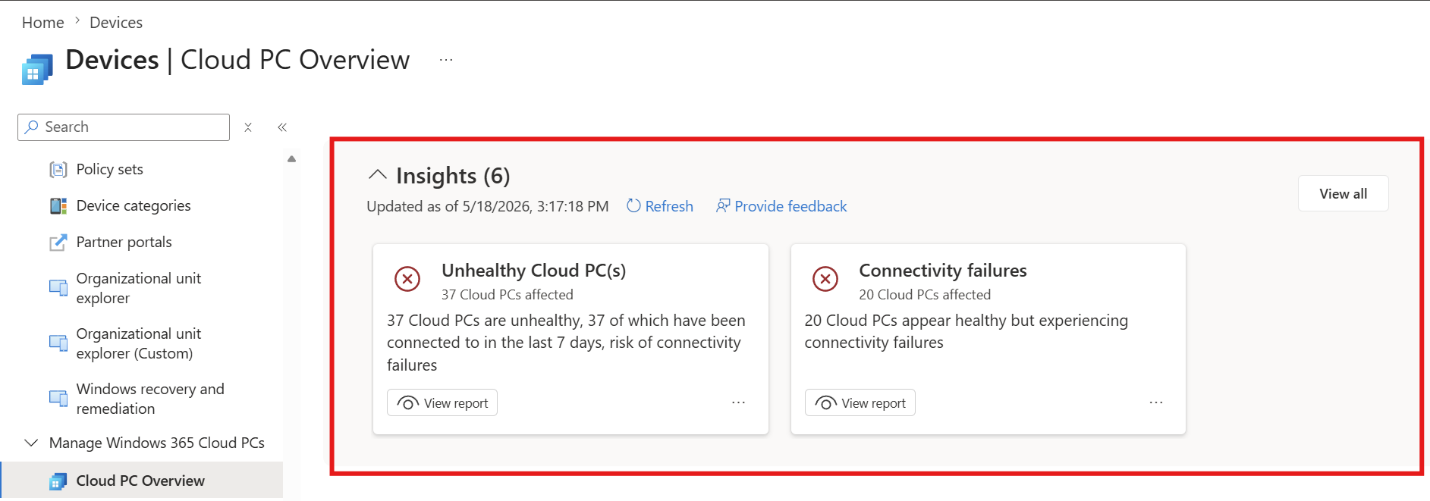Collapse the sidebar with the double chevron
Screen dimensions: 1430x501
tap(282, 127)
